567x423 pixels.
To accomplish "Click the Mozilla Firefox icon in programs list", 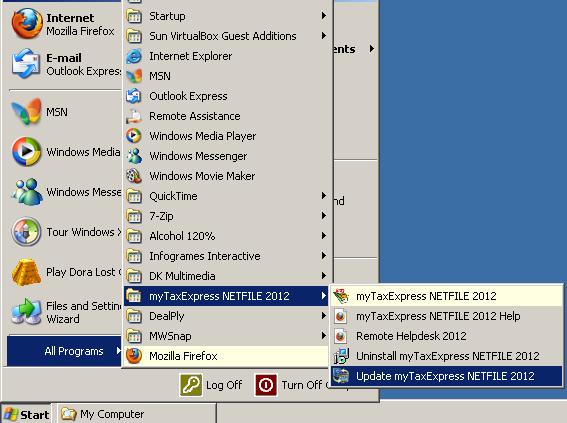I will (134, 356).
